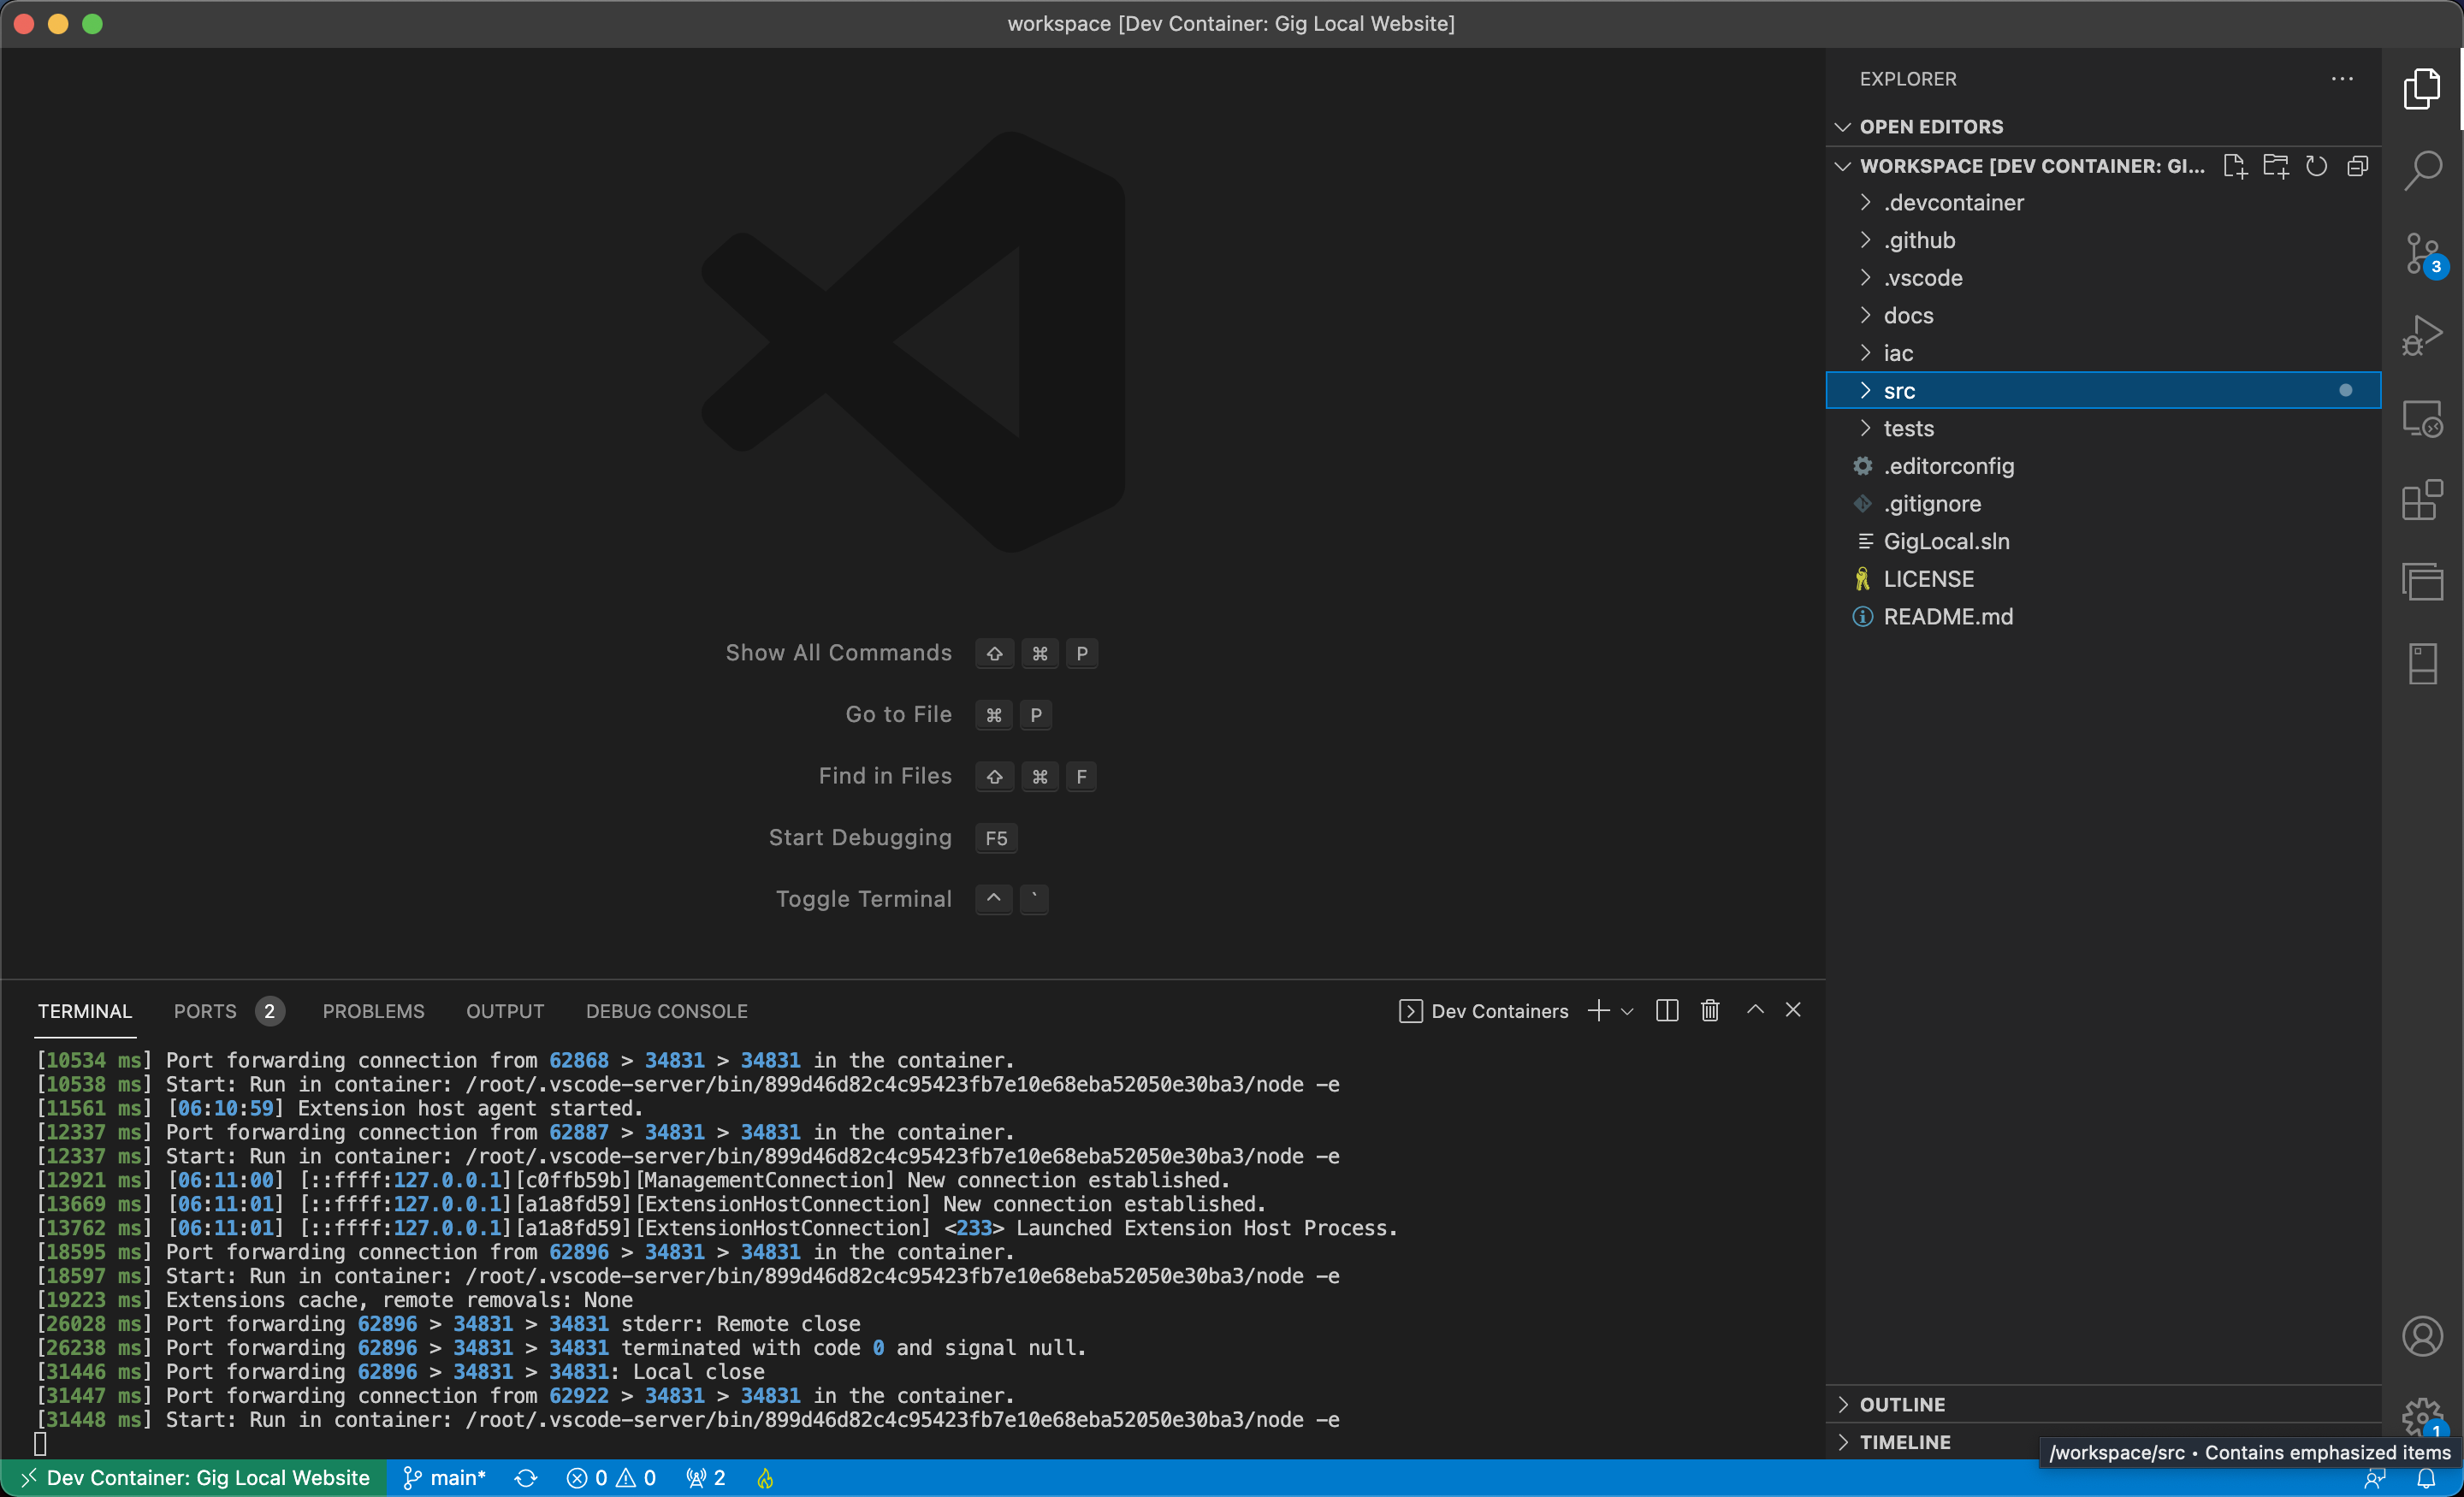The image size is (2464, 1497).
Task: Add a new terminal with plus icon
Action: pos(1599,1011)
